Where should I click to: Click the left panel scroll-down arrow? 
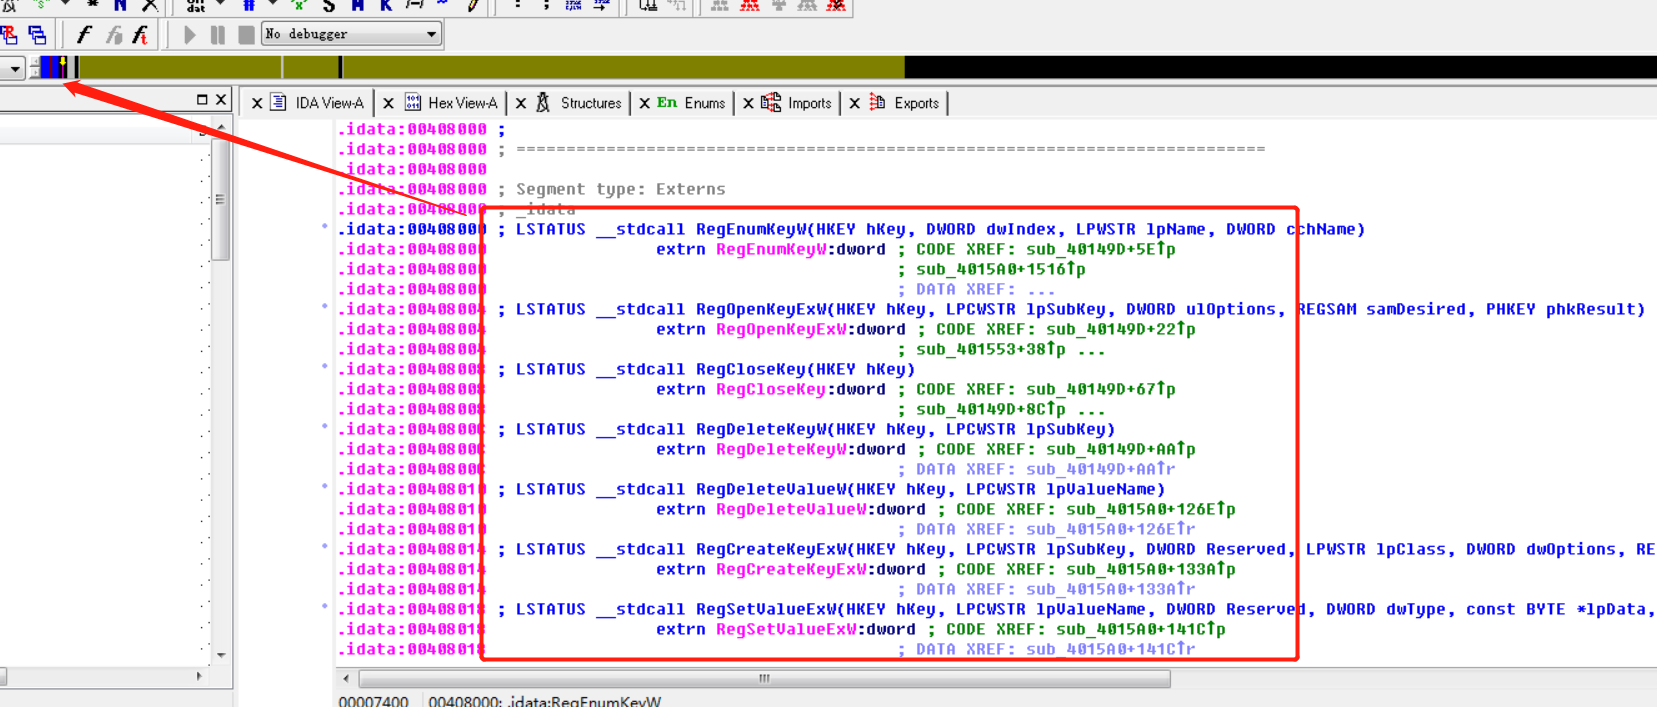pos(221,655)
